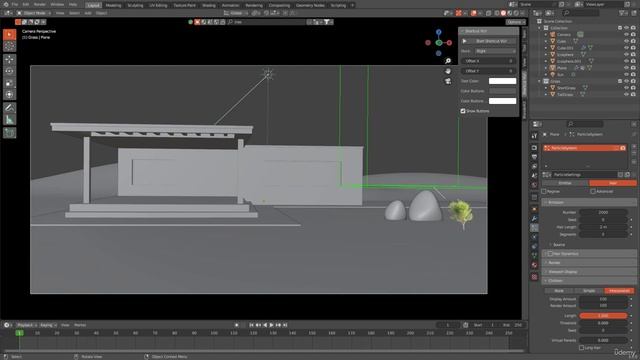Image resolution: width=640 pixels, height=360 pixels.
Task: Enable the Hair Dynamics checkbox
Action: [x=550, y=253]
